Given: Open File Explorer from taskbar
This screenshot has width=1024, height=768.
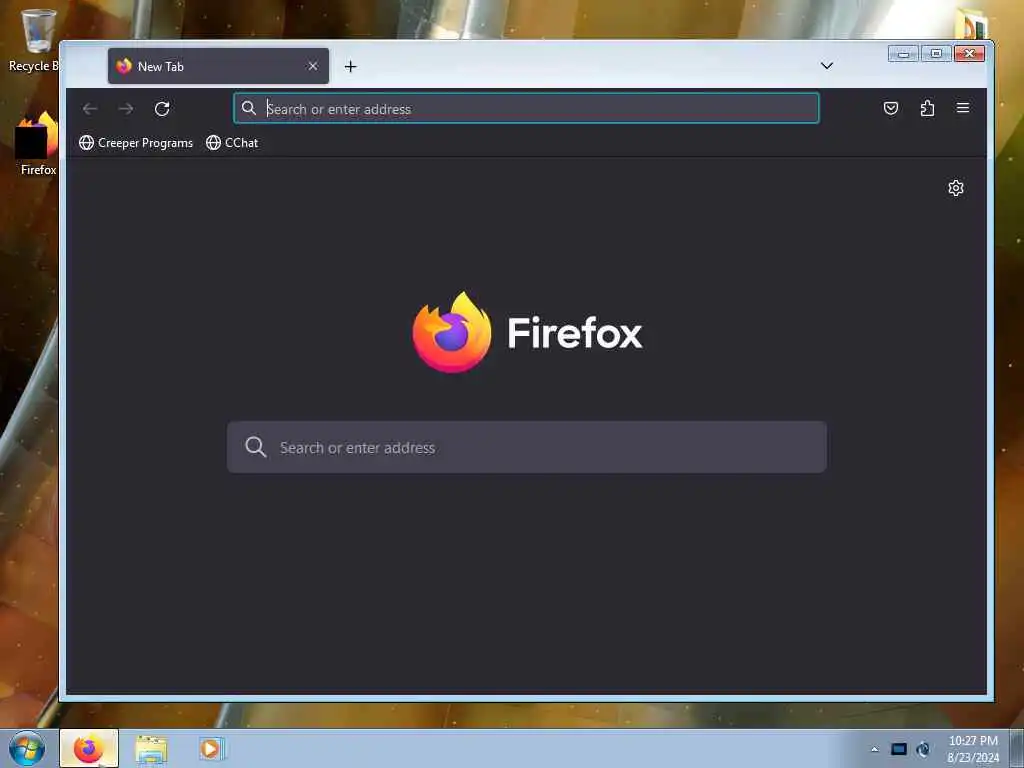Looking at the screenshot, I should click(x=152, y=749).
